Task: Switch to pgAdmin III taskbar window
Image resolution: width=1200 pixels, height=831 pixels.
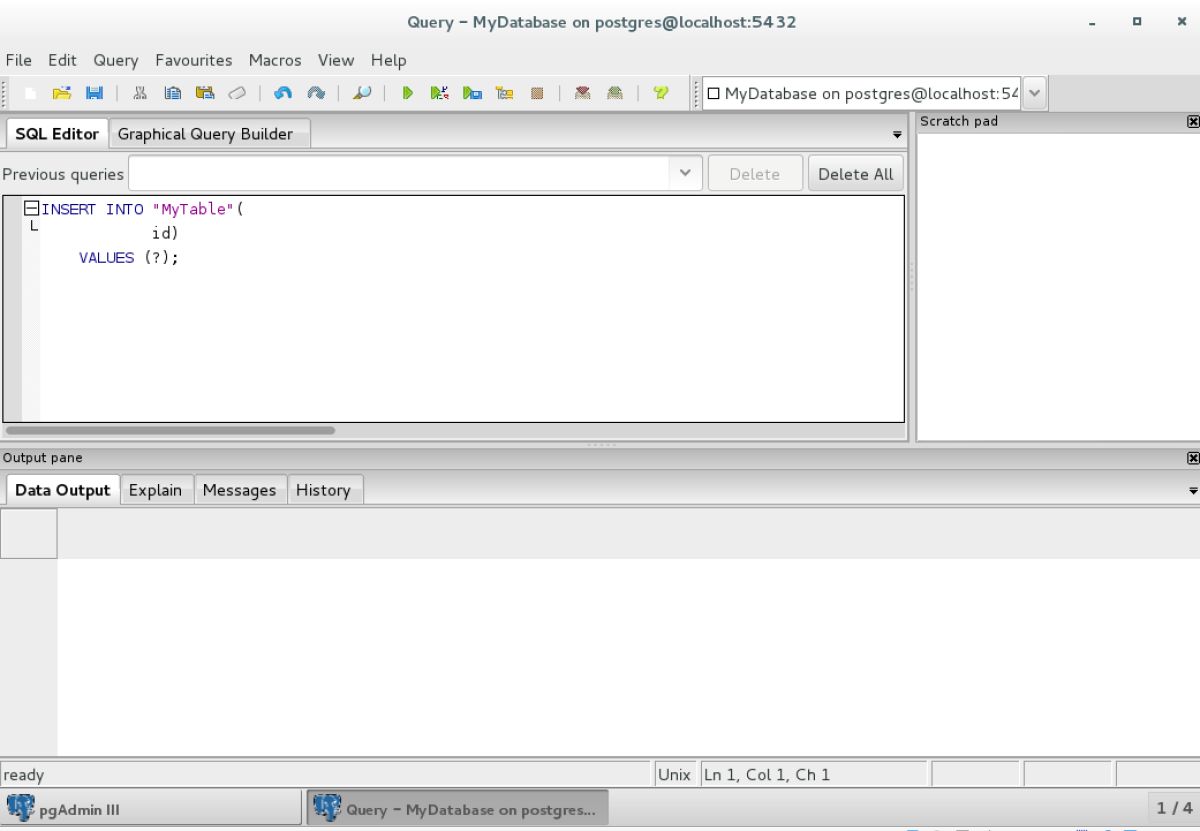Action: tap(151, 809)
